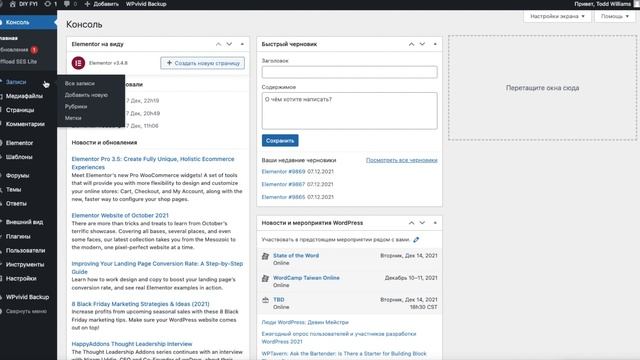Click Создать новую страницу button
Image resolution: width=640 pixels, height=360 pixels.
pos(202,63)
